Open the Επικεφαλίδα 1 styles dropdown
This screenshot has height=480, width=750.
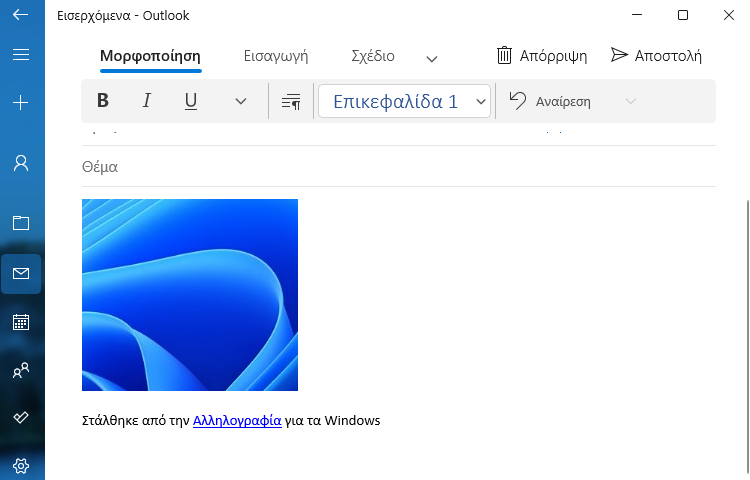coord(404,101)
